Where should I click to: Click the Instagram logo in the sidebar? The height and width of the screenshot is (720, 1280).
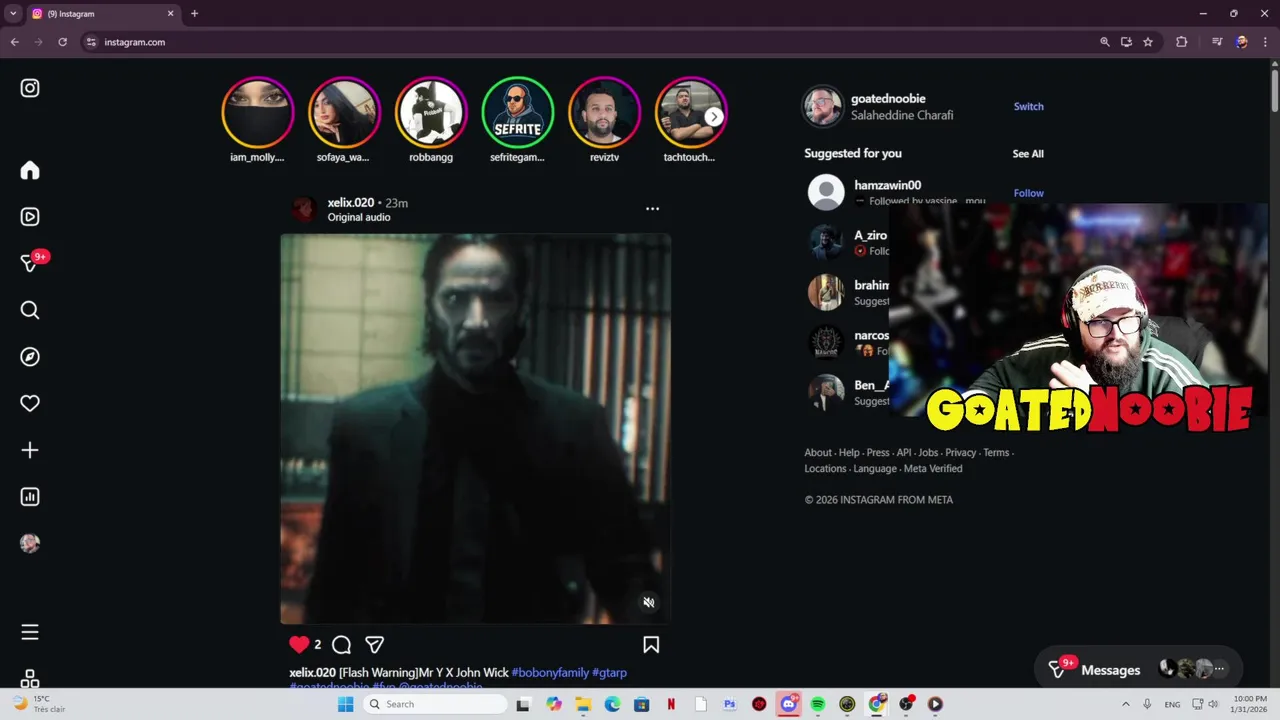tap(30, 88)
